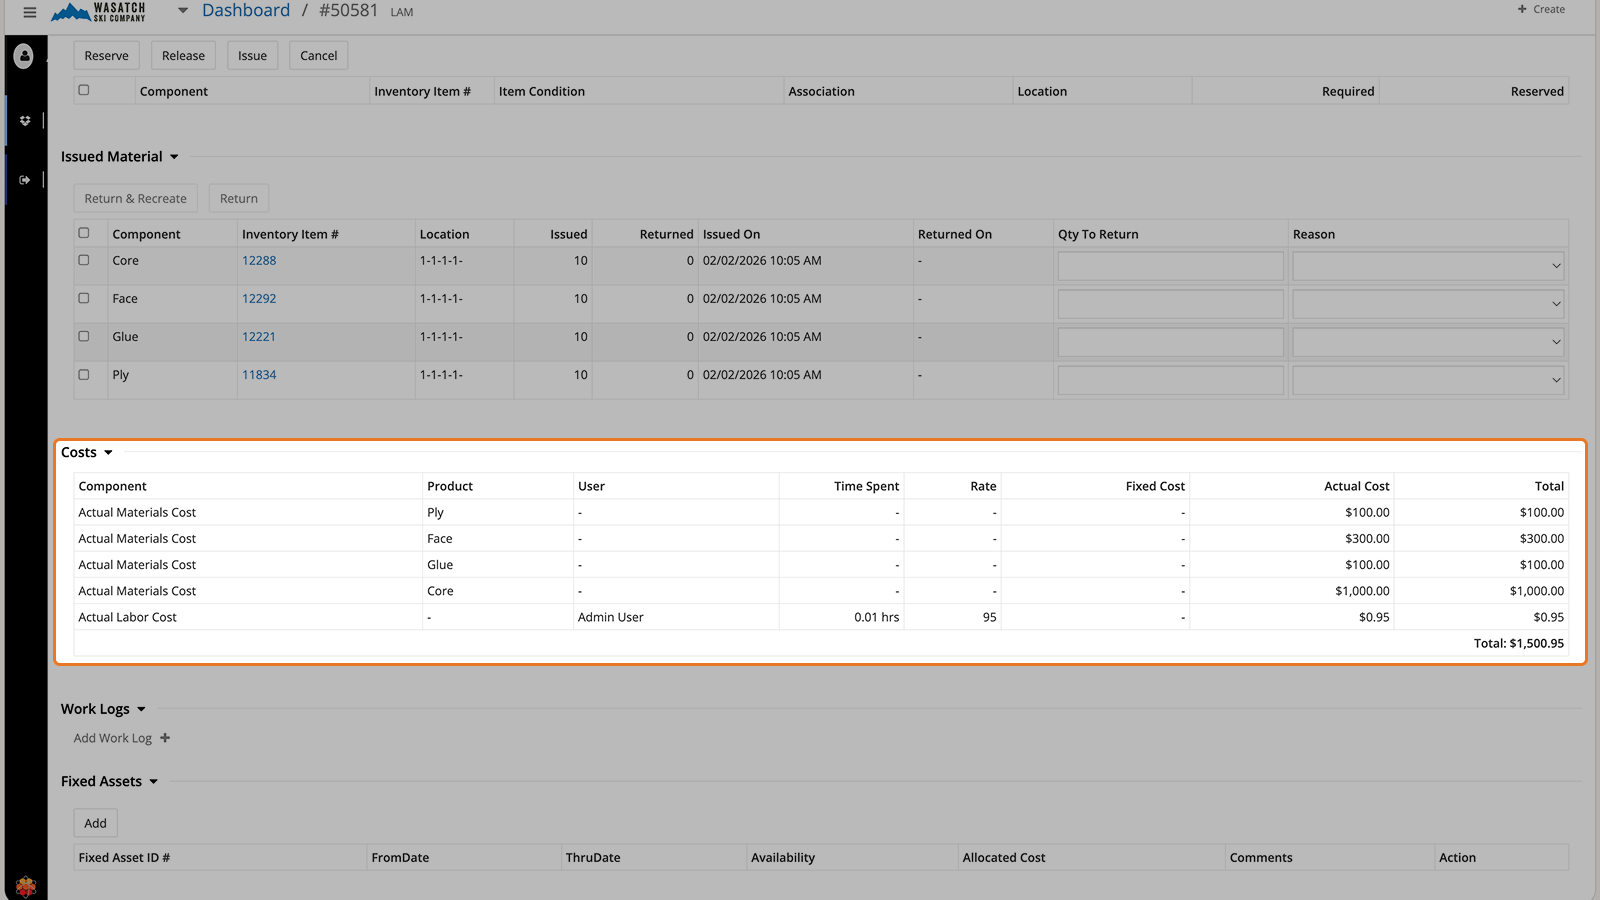
Task: Collapse the Fixed Assets section
Action: click(154, 781)
